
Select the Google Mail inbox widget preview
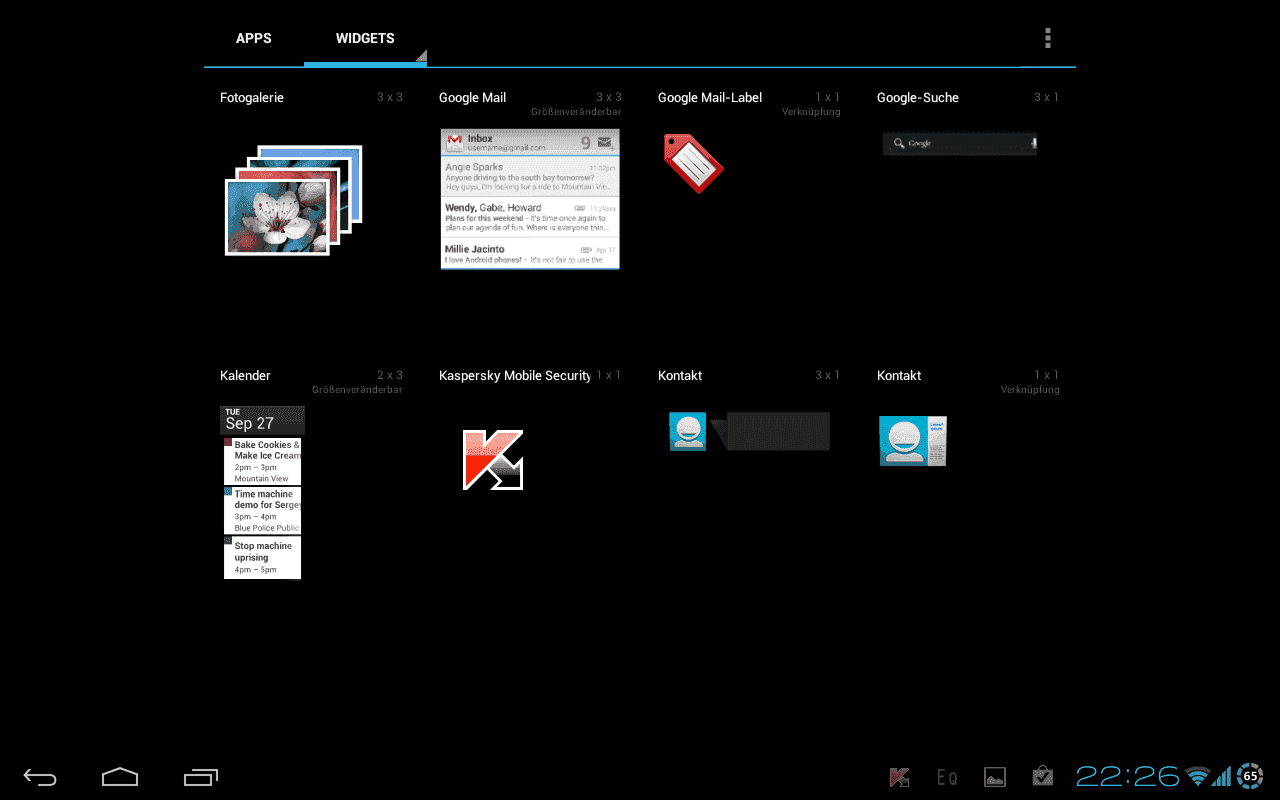(530, 198)
